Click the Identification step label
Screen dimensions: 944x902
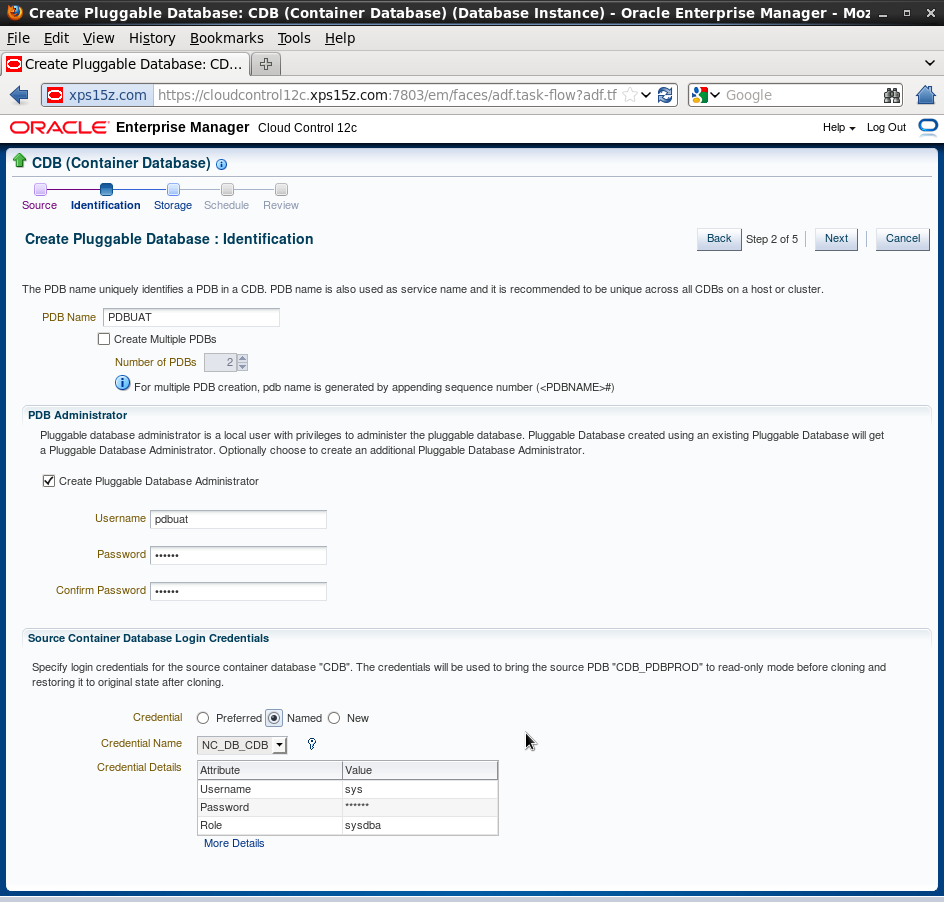point(105,205)
